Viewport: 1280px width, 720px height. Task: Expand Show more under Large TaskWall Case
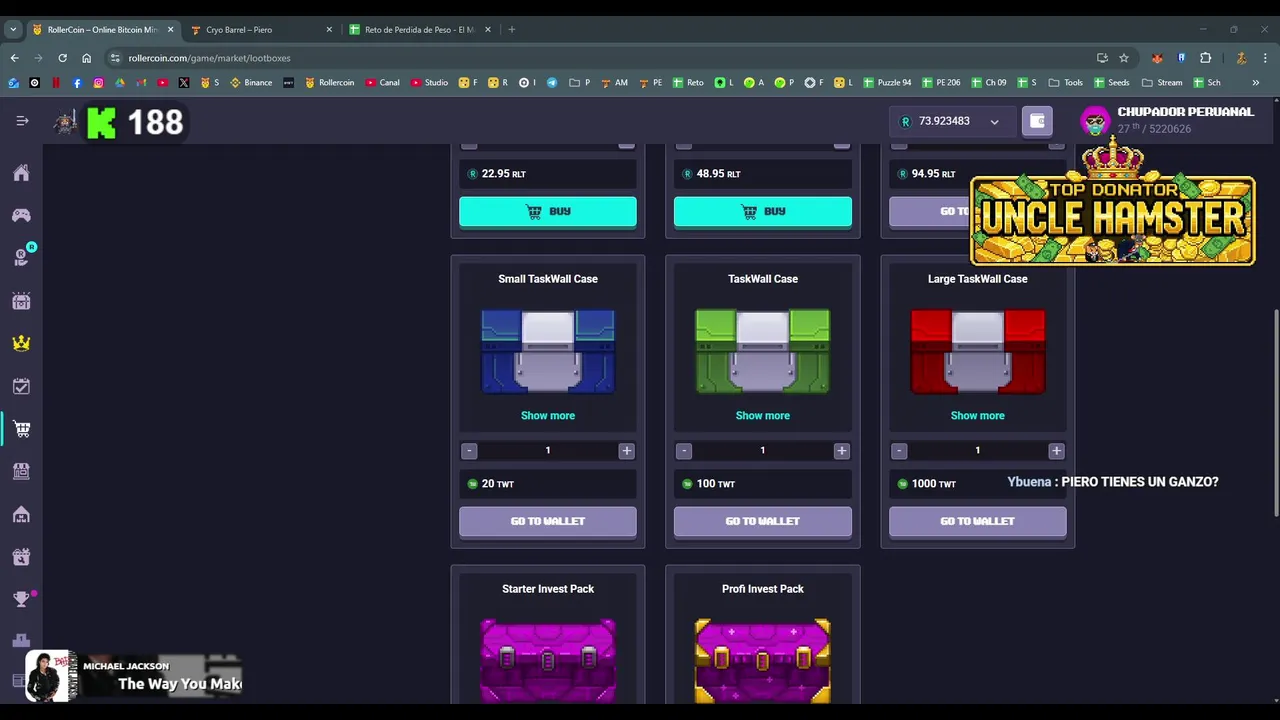coord(978,416)
